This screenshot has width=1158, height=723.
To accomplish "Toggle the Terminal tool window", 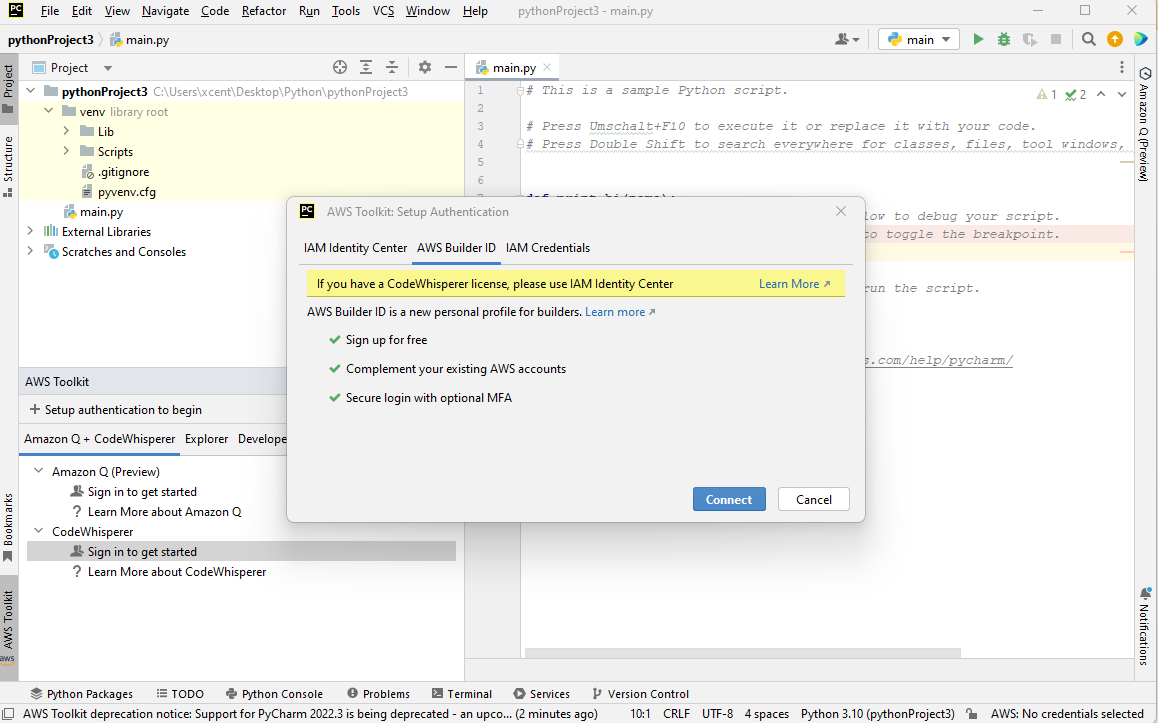I will tap(461, 694).
